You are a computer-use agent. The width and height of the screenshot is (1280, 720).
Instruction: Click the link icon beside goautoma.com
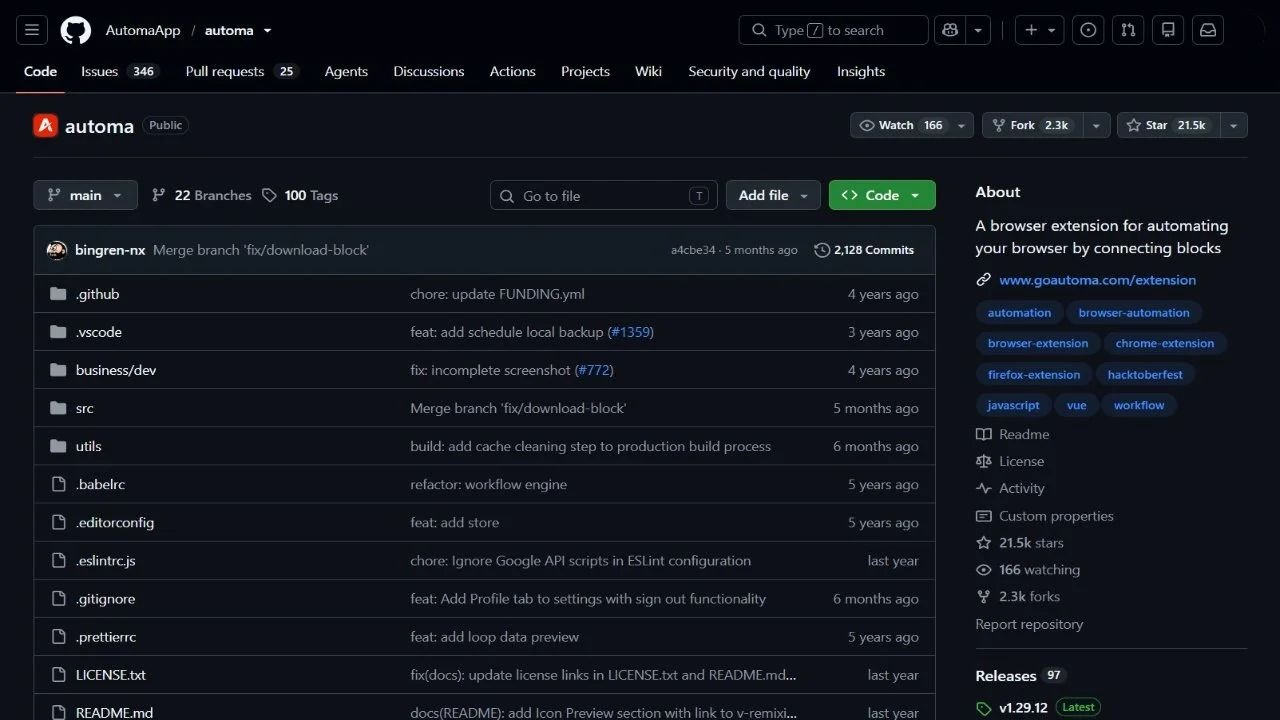(x=983, y=280)
